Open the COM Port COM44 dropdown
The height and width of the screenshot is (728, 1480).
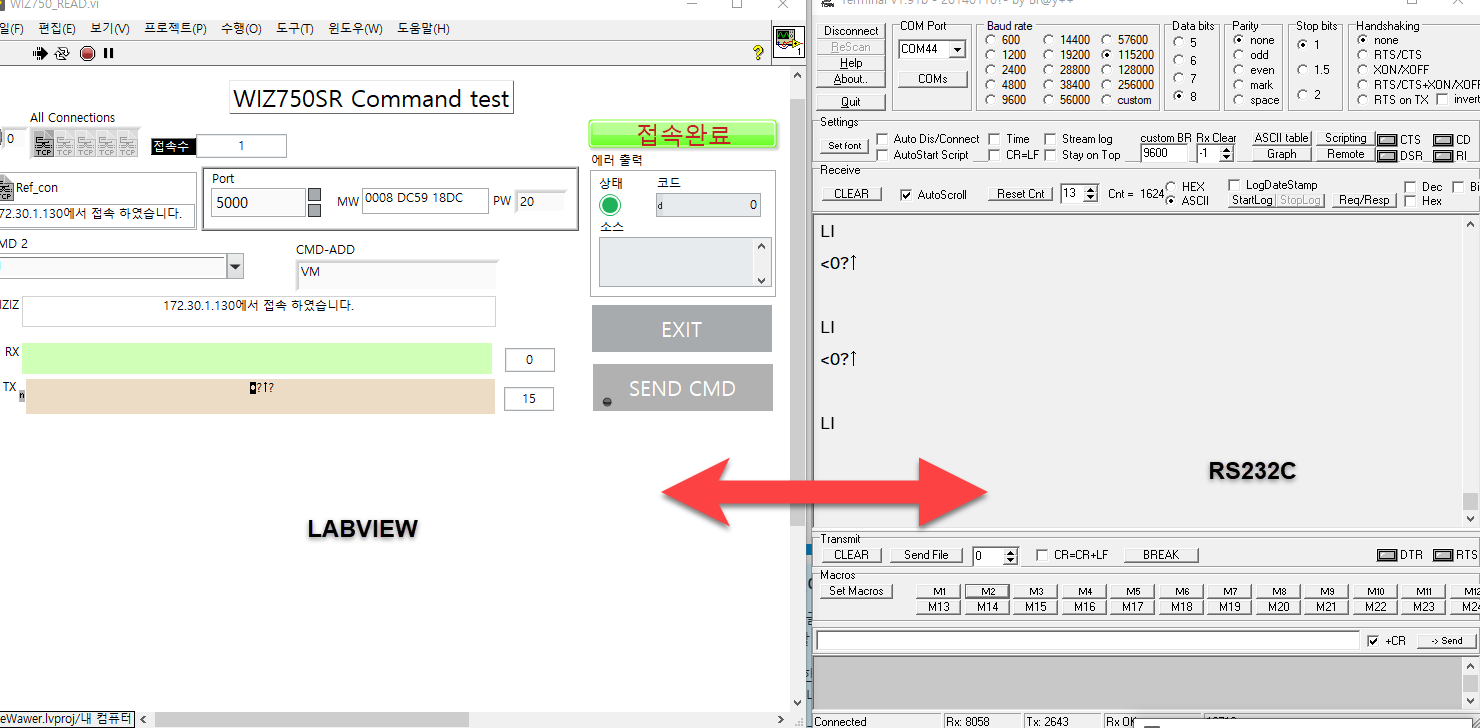pos(957,49)
